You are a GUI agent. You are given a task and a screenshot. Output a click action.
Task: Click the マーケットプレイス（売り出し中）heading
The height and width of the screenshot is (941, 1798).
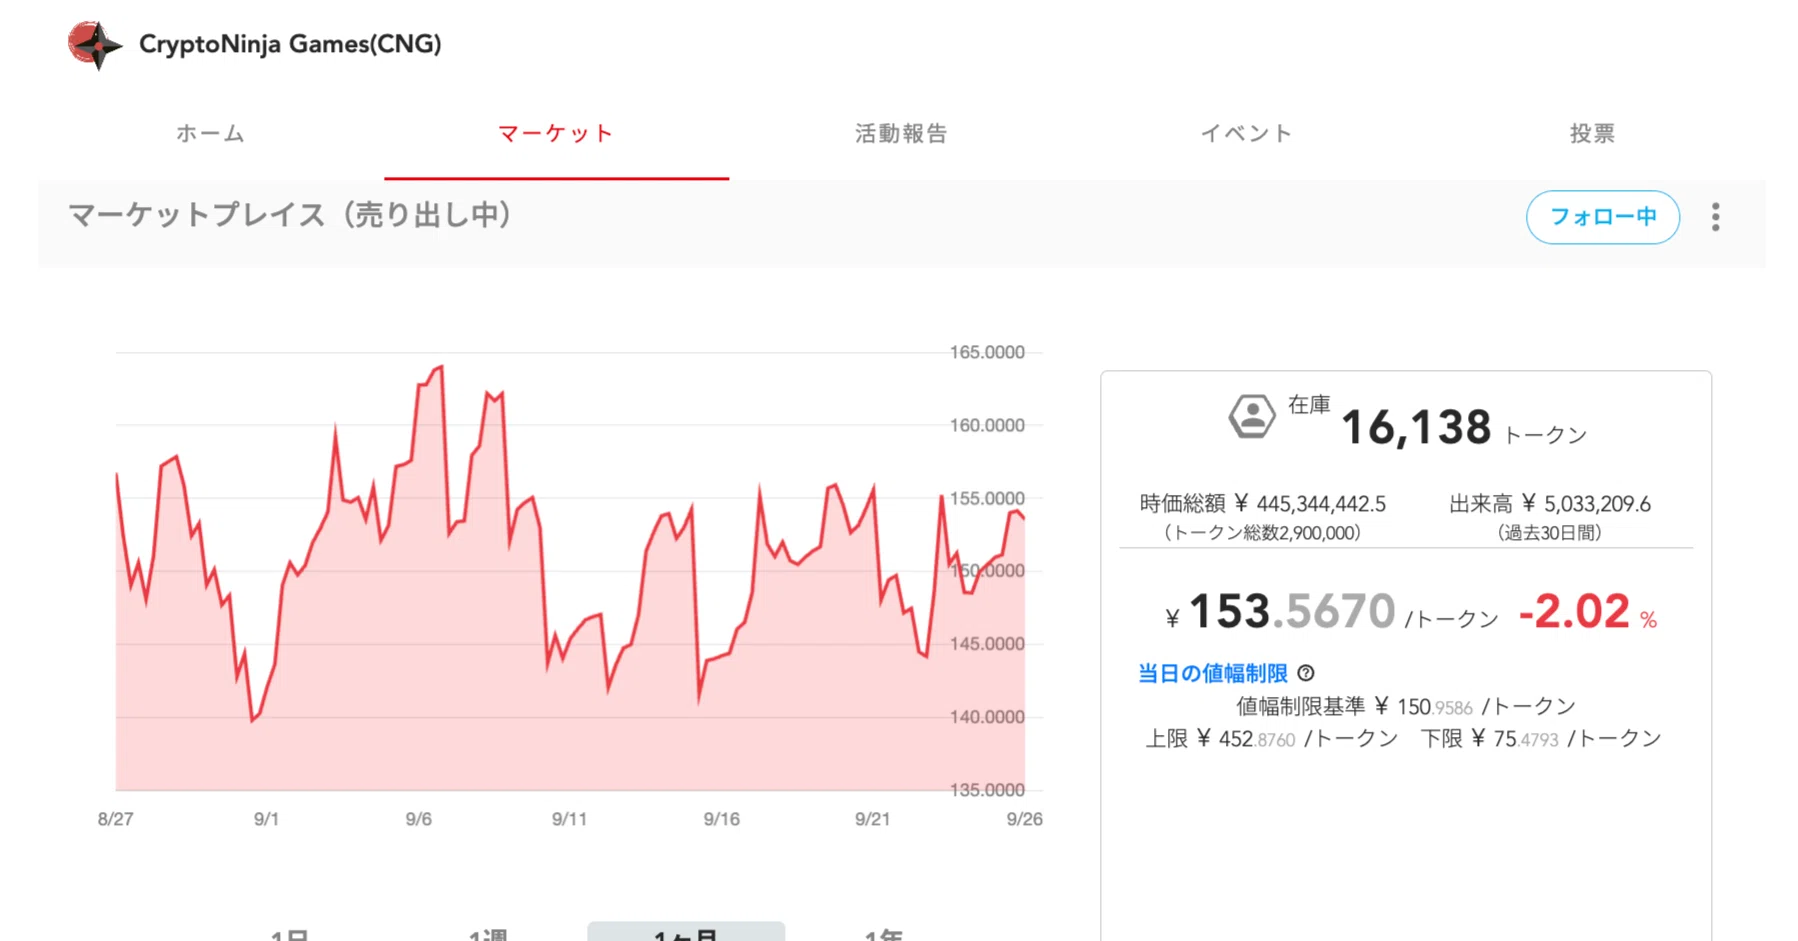point(290,215)
